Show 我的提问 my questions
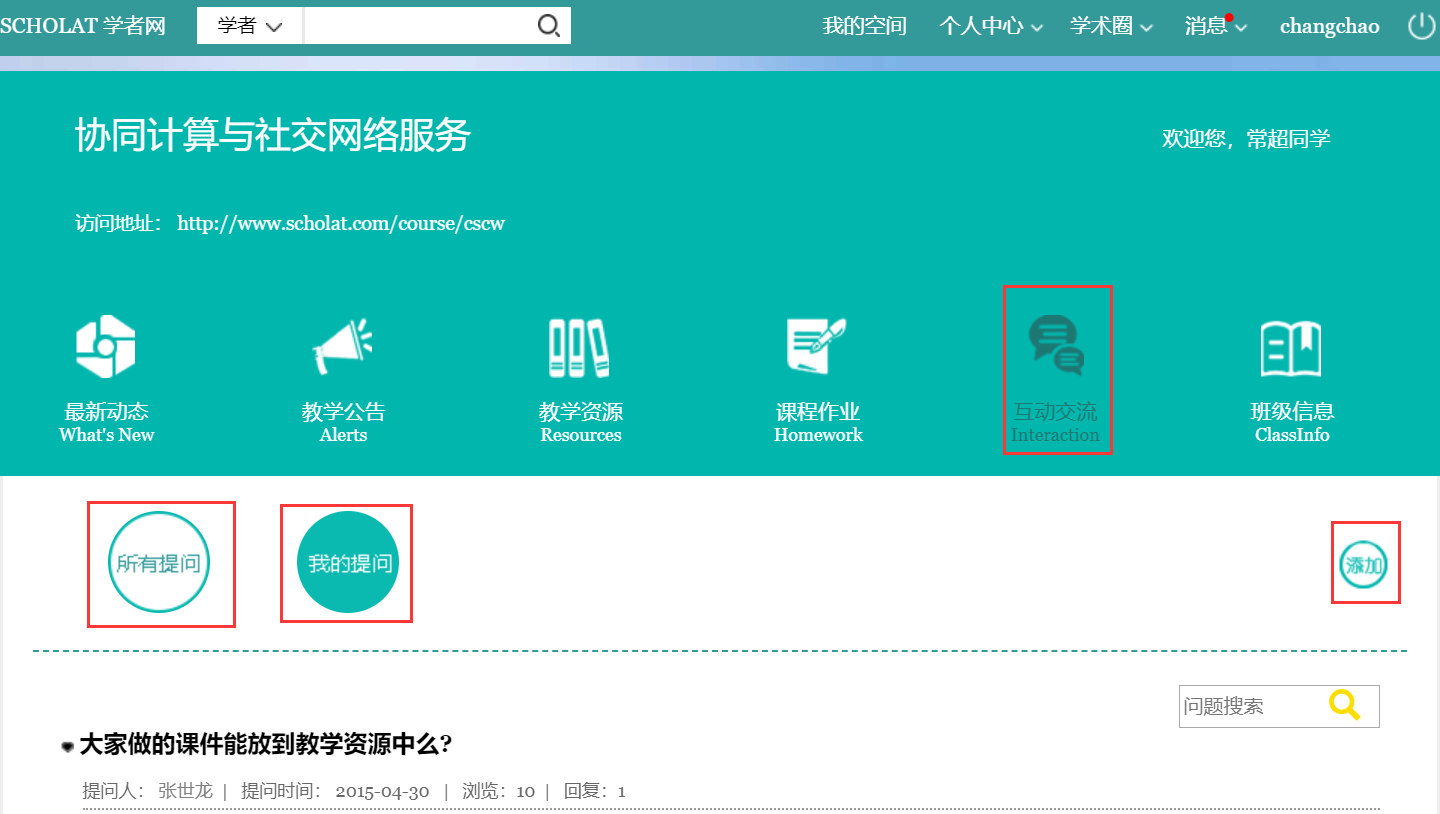 (x=349, y=563)
